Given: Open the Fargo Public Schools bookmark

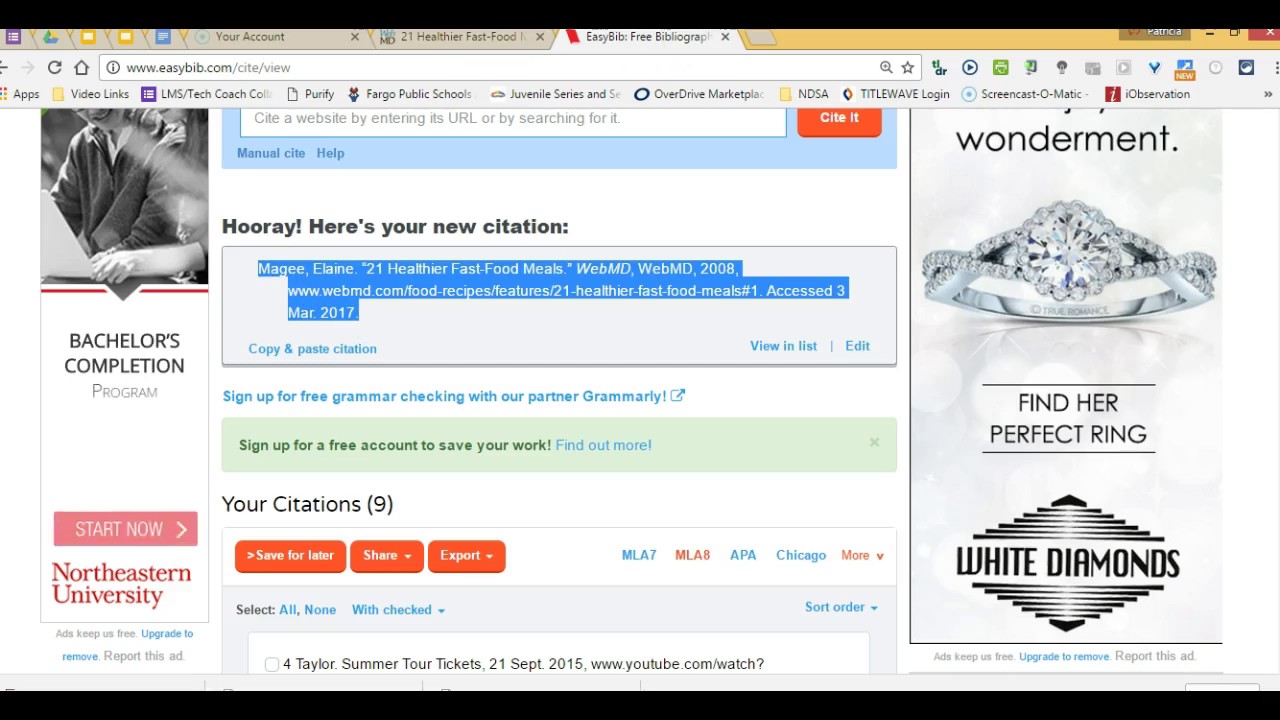Looking at the screenshot, I should 410,94.
